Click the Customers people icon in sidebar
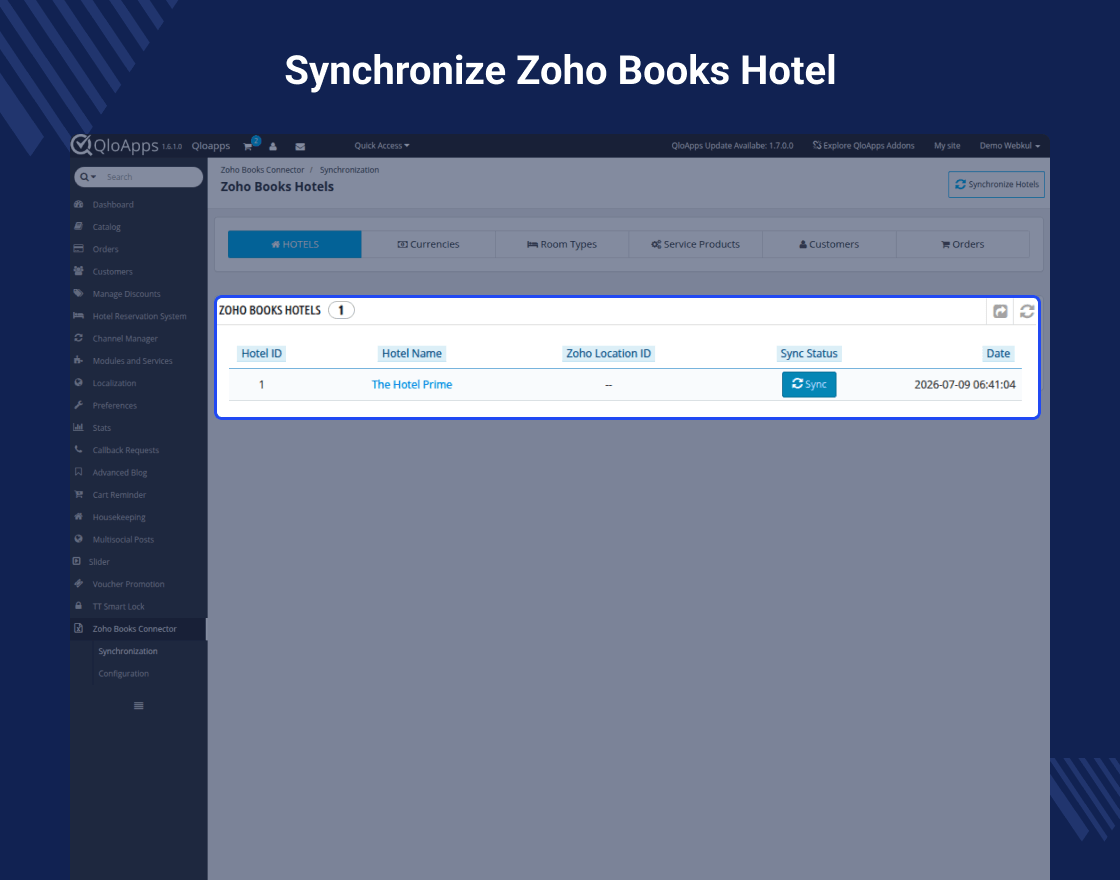 pos(79,271)
